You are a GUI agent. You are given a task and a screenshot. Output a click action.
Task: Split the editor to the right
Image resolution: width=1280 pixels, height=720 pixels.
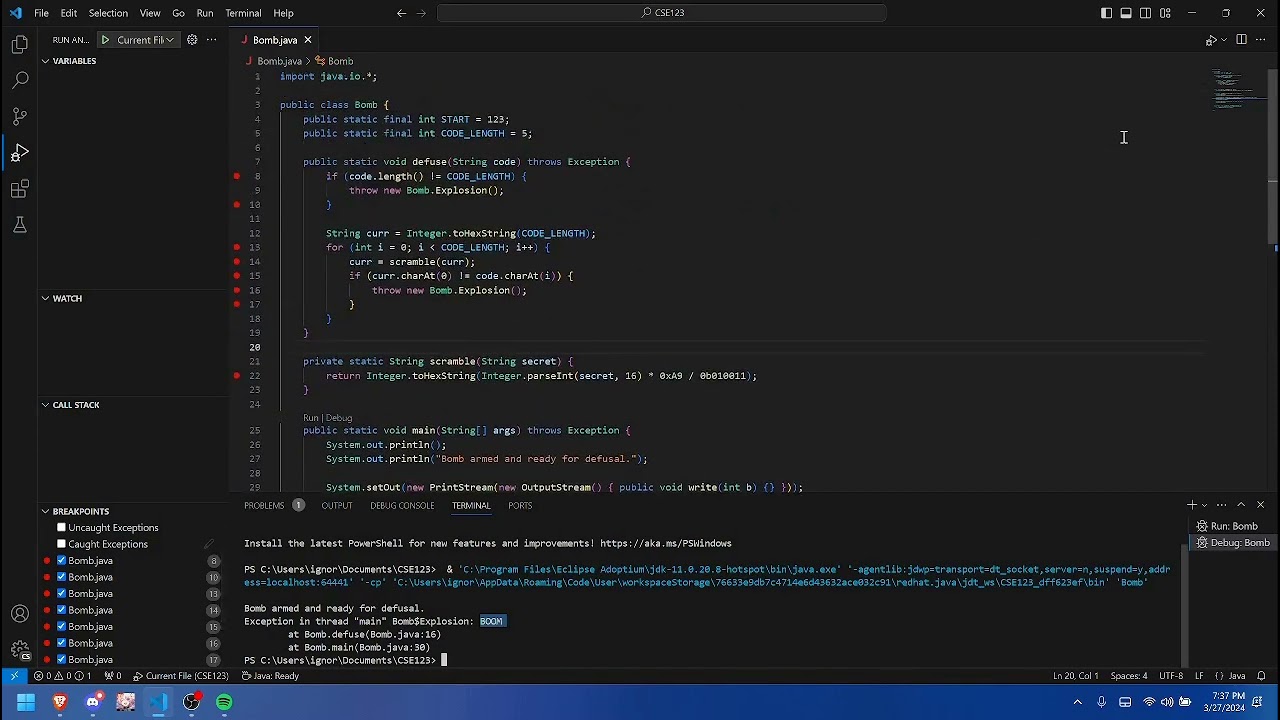tap(1241, 40)
